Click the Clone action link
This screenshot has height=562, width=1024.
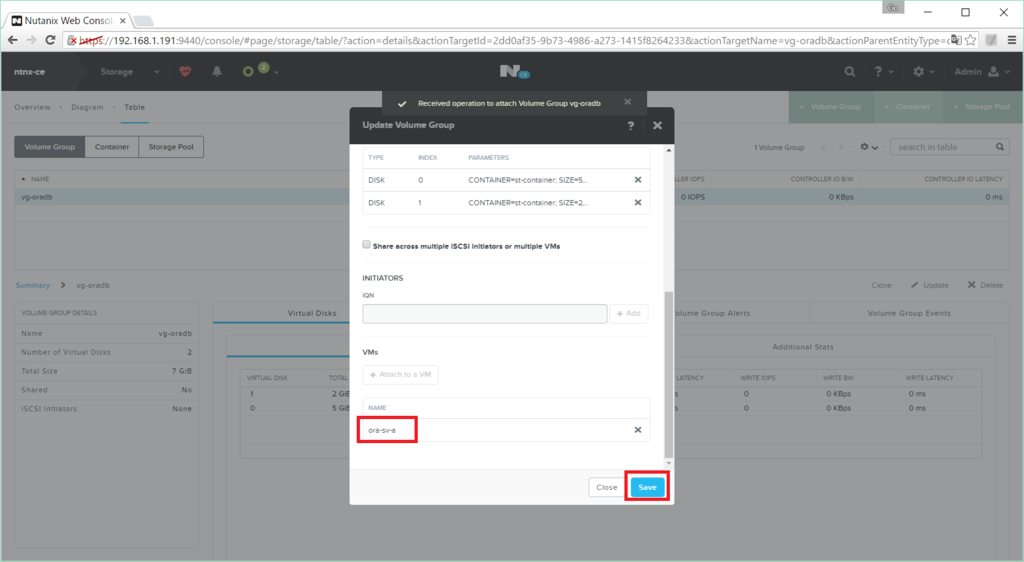[881, 285]
